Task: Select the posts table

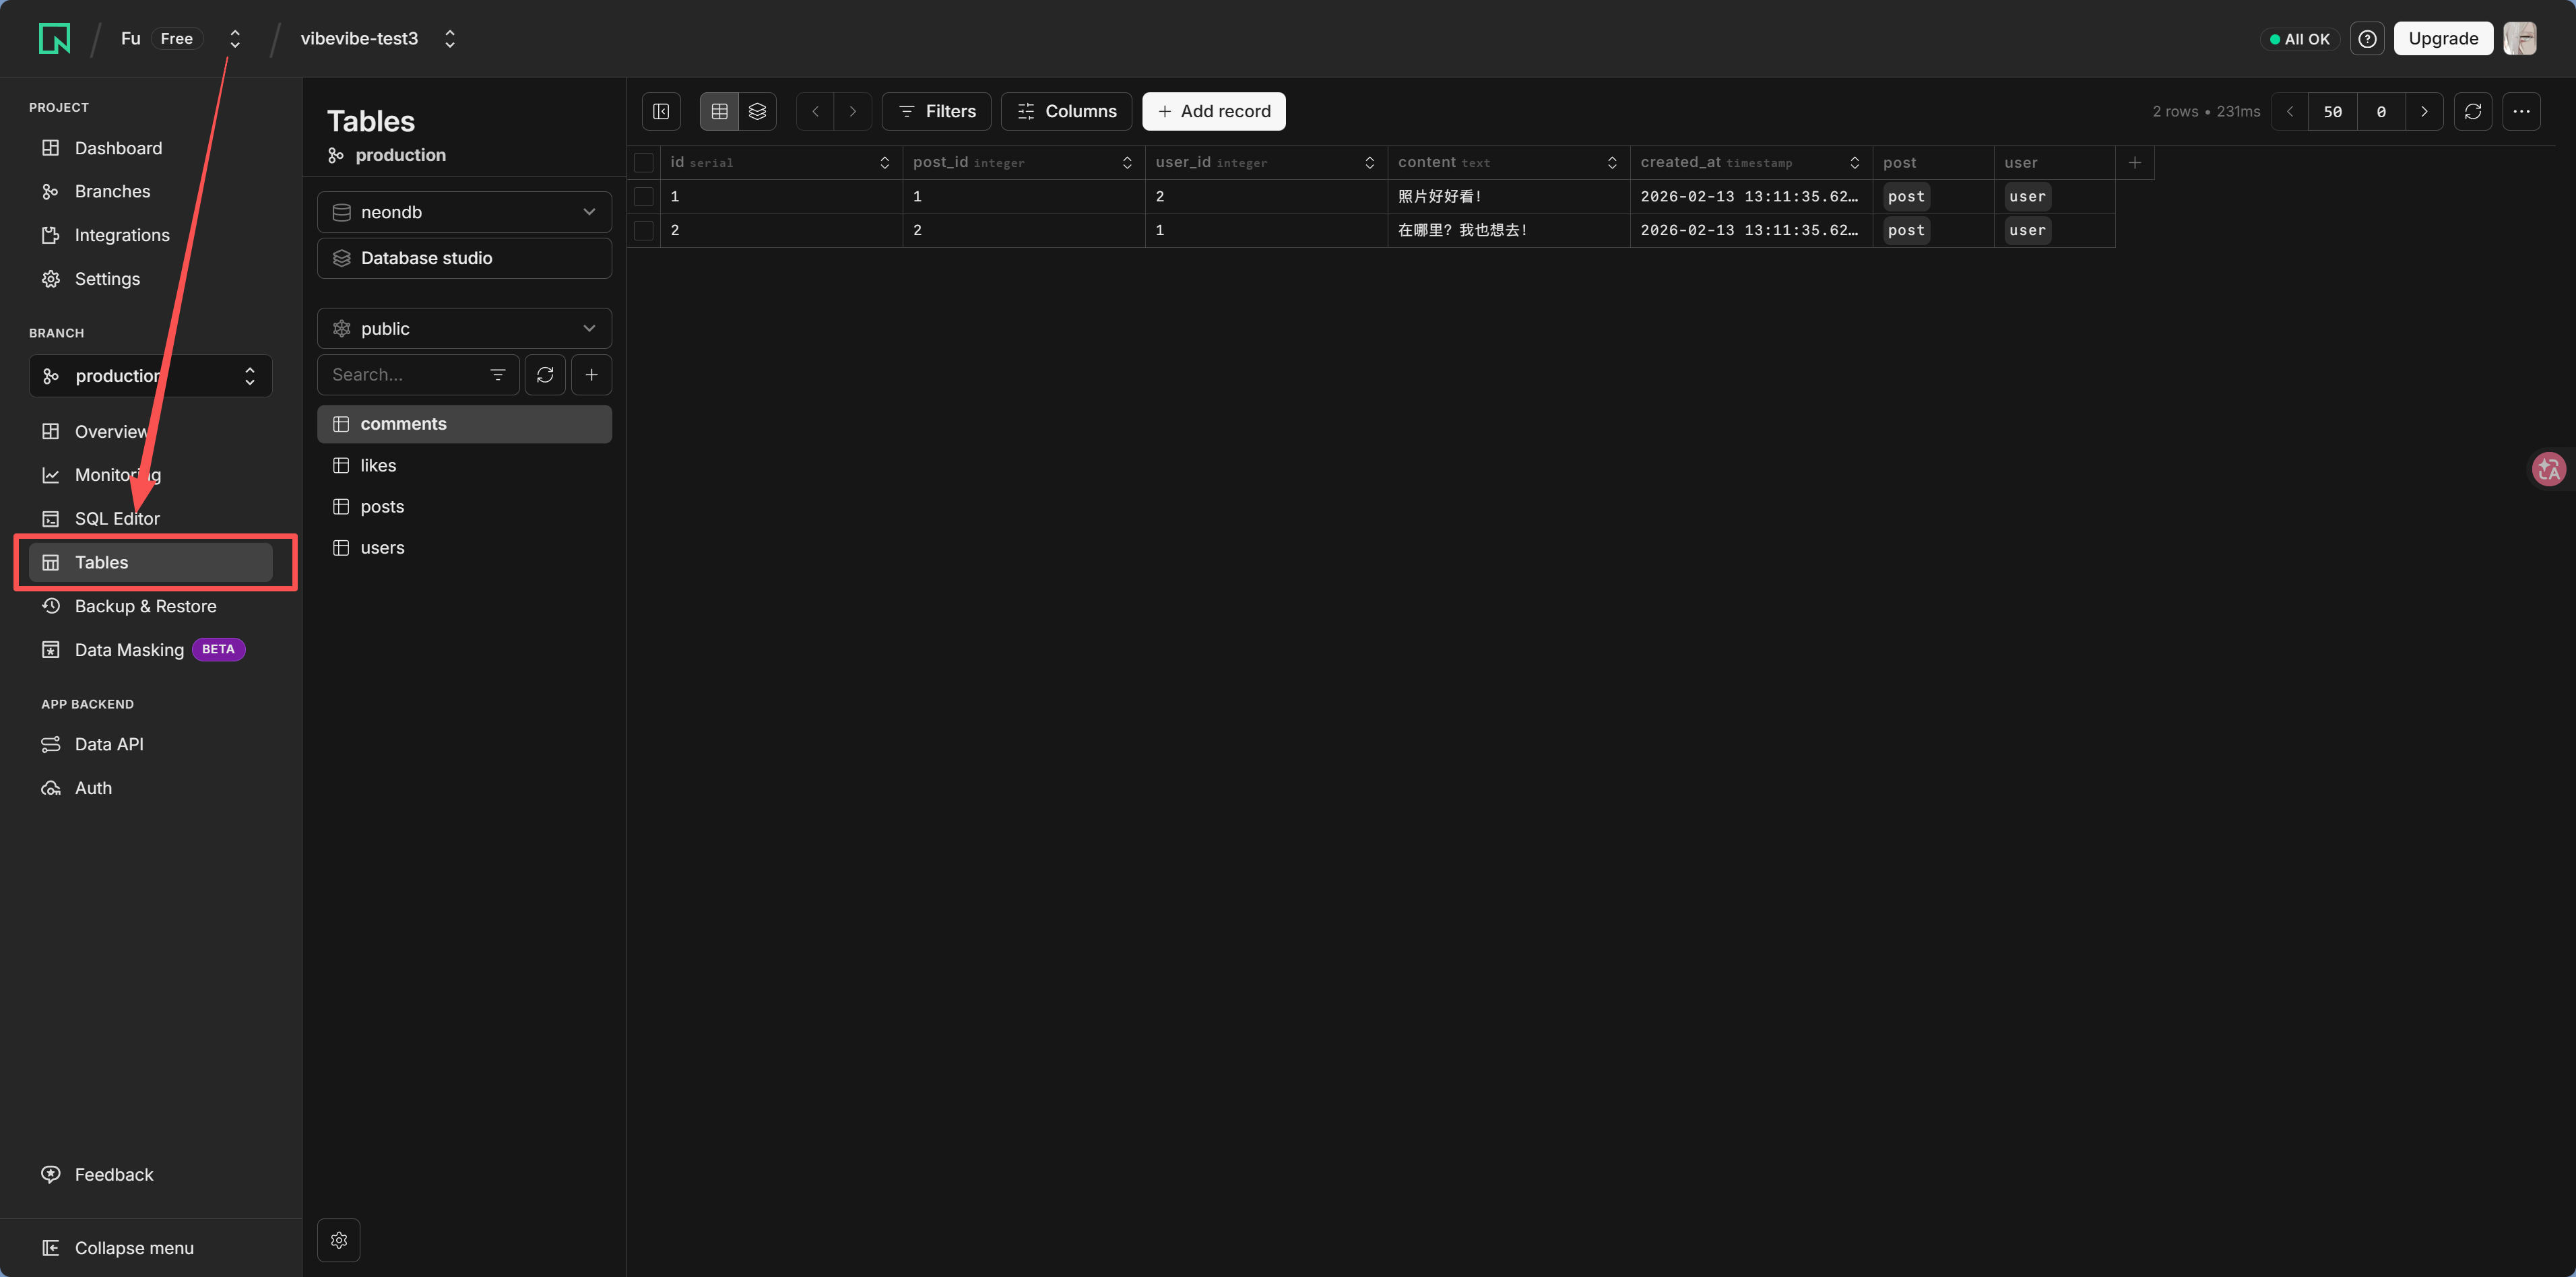Action: [x=382, y=506]
